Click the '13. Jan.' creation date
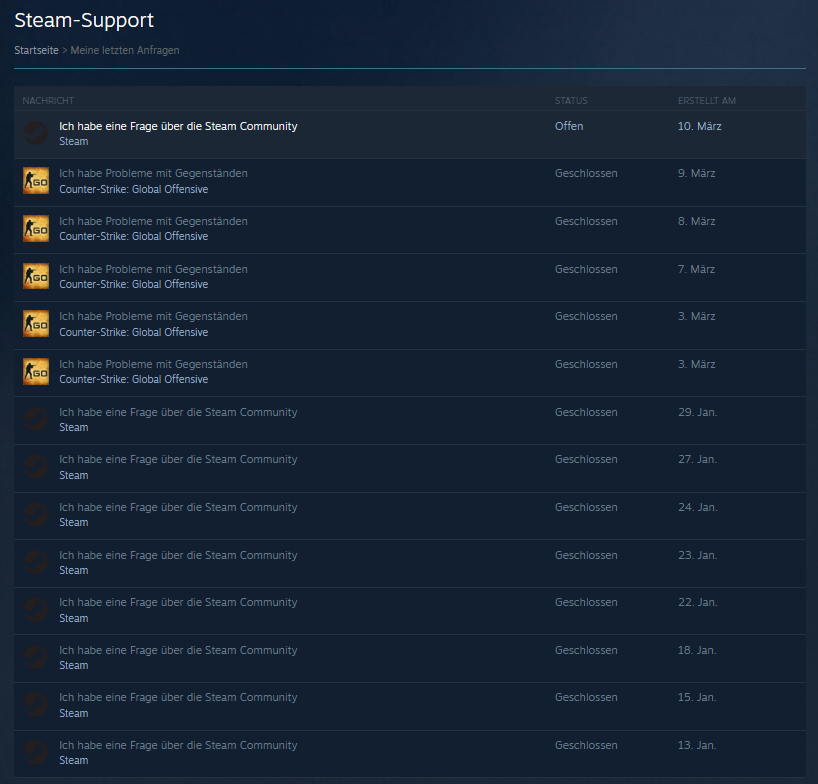 (x=697, y=745)
